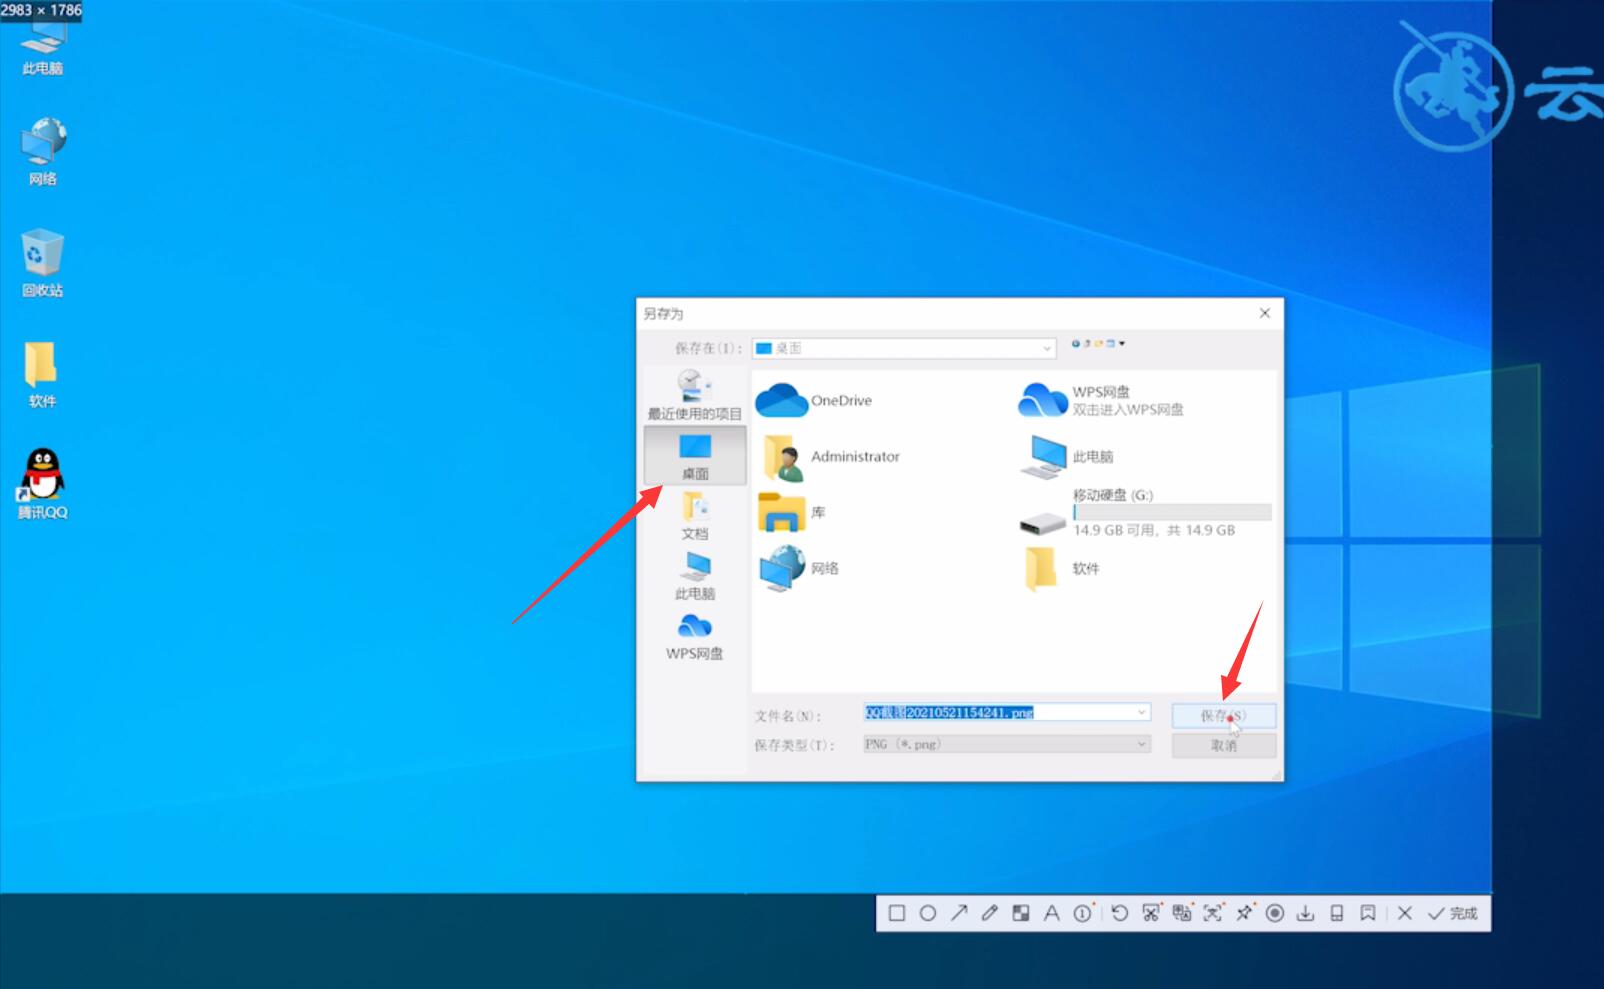Send screenshot to phone icon

1337,913
